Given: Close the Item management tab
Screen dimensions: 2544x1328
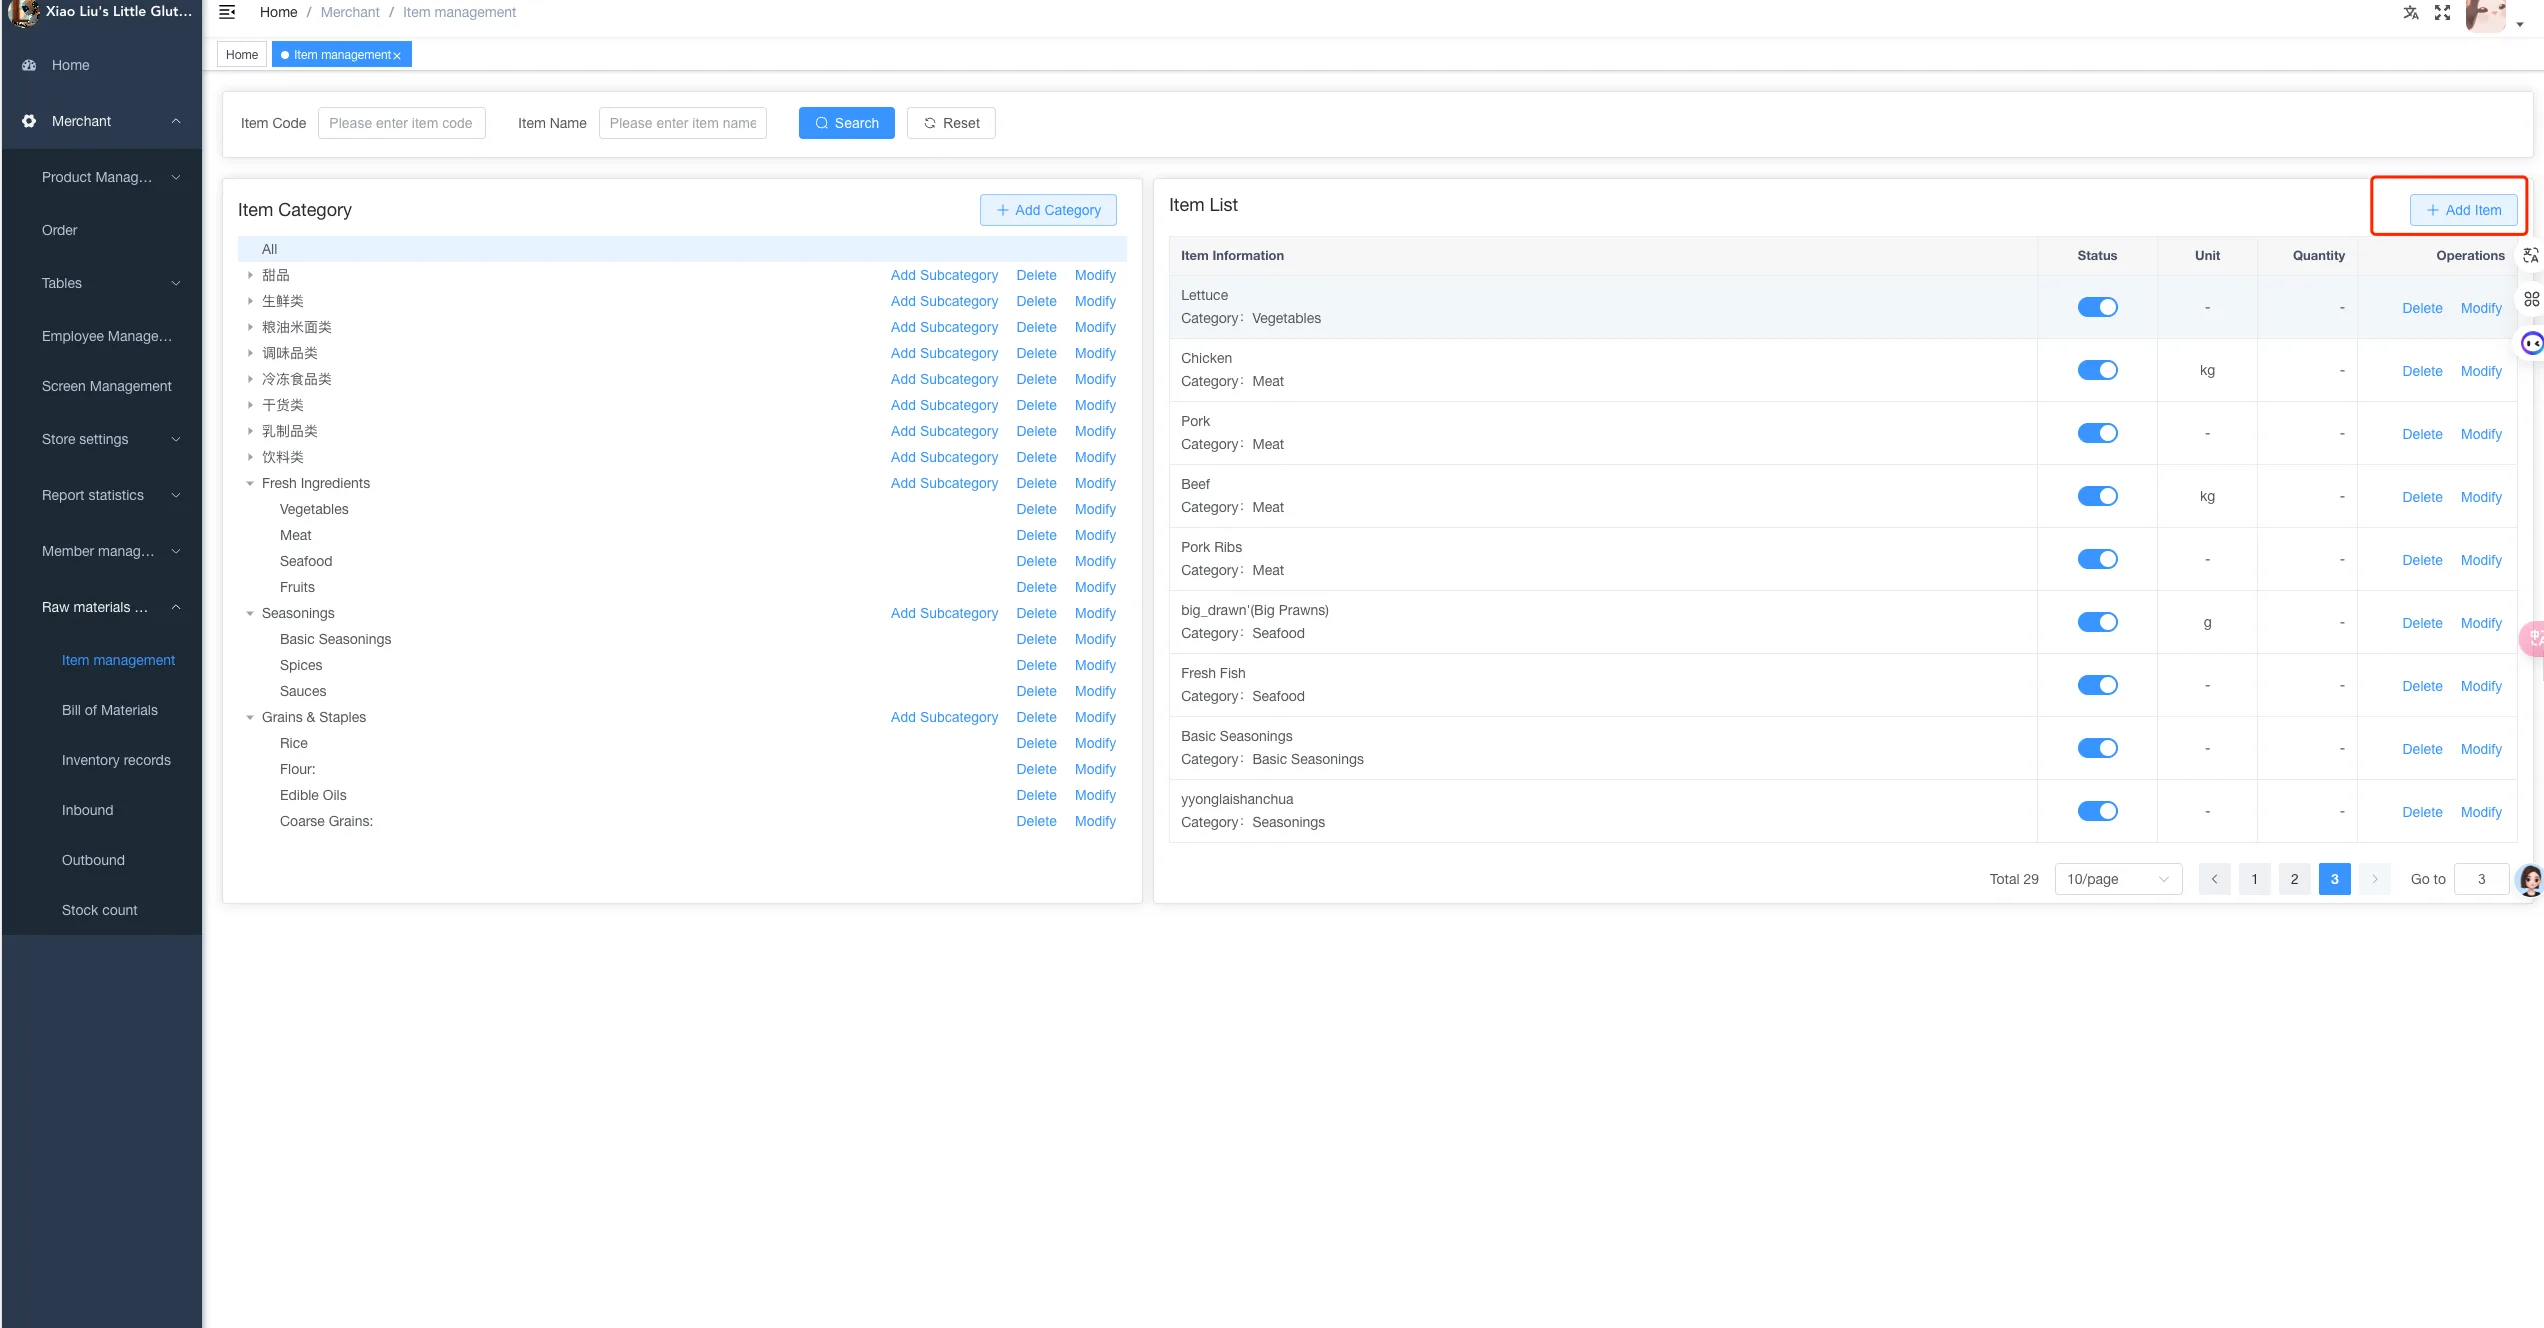Looking at the screenshot, I should pyautogui.click(x=397, y=56).
